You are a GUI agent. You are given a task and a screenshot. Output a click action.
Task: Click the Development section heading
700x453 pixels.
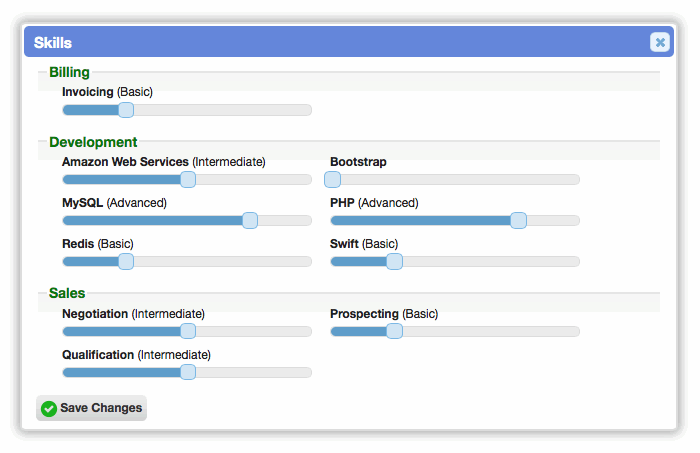93,142
